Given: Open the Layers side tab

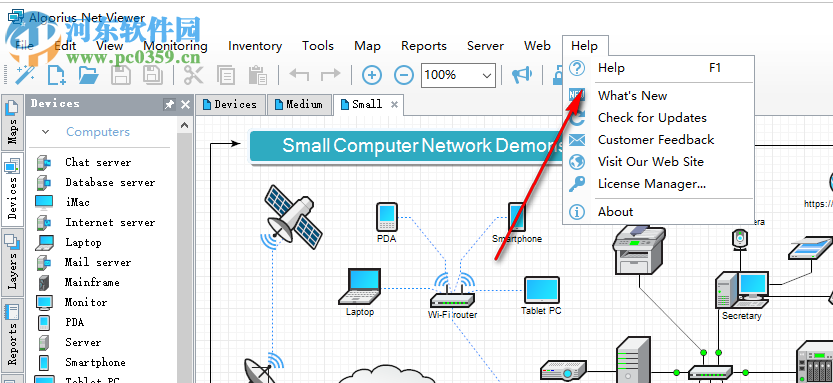Looking at the screenshot, I should click(13, 262).
